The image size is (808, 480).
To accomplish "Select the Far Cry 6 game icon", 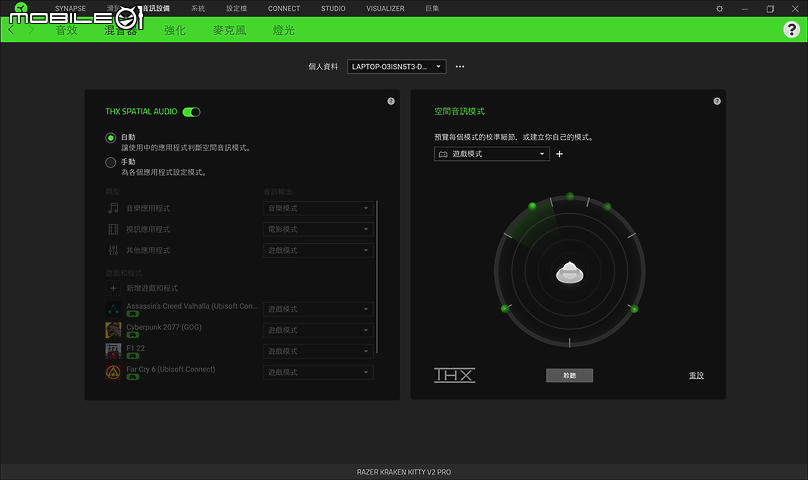I will pos(113,372).
